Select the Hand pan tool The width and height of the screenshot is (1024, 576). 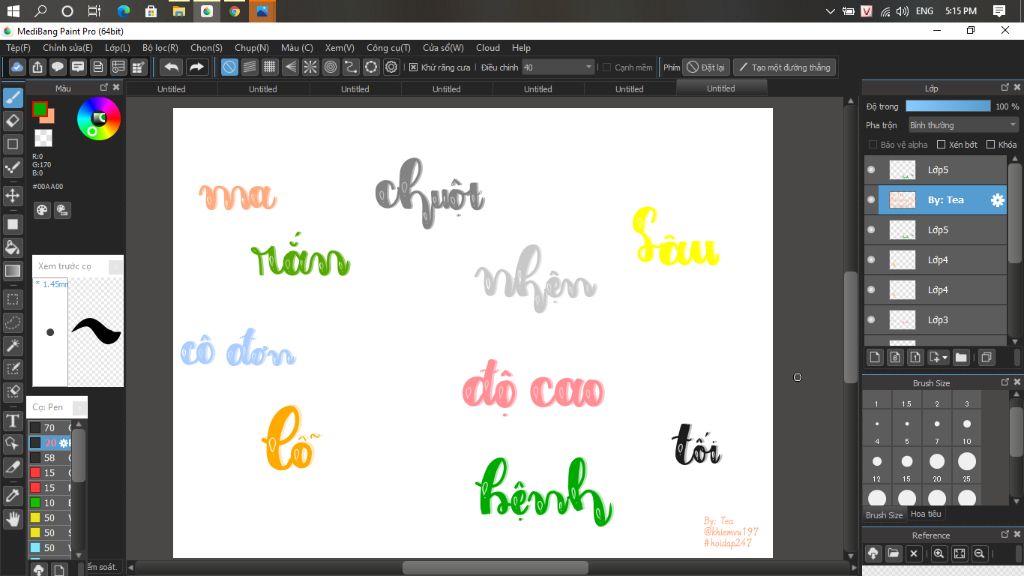[x=12, y=519]
